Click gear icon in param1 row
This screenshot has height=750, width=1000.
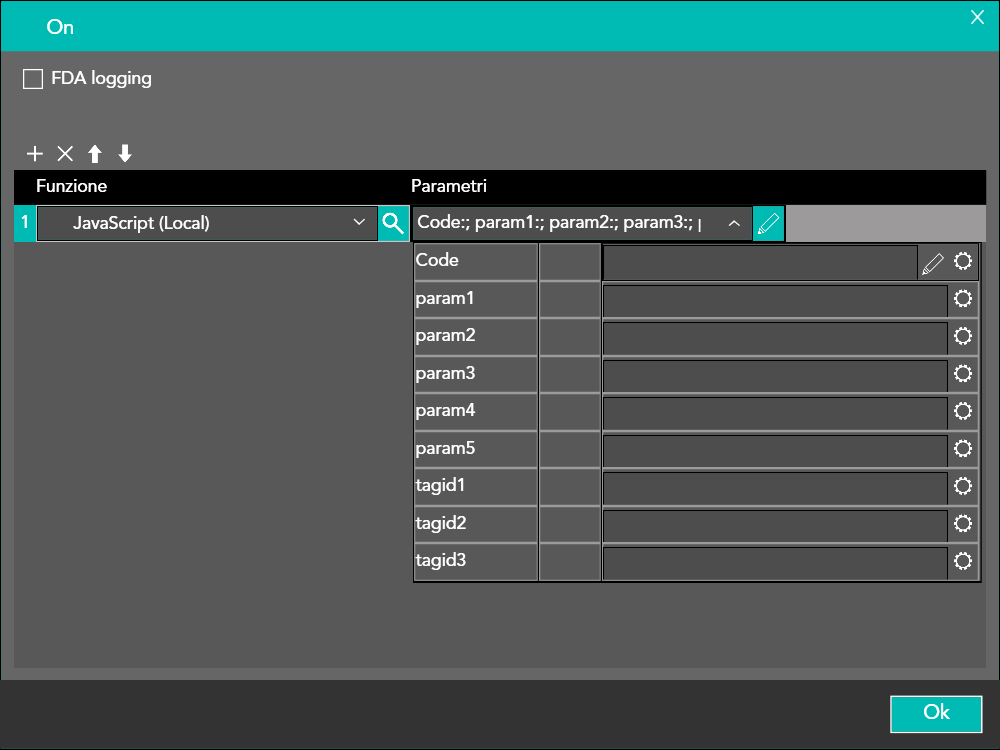(963, 299)
